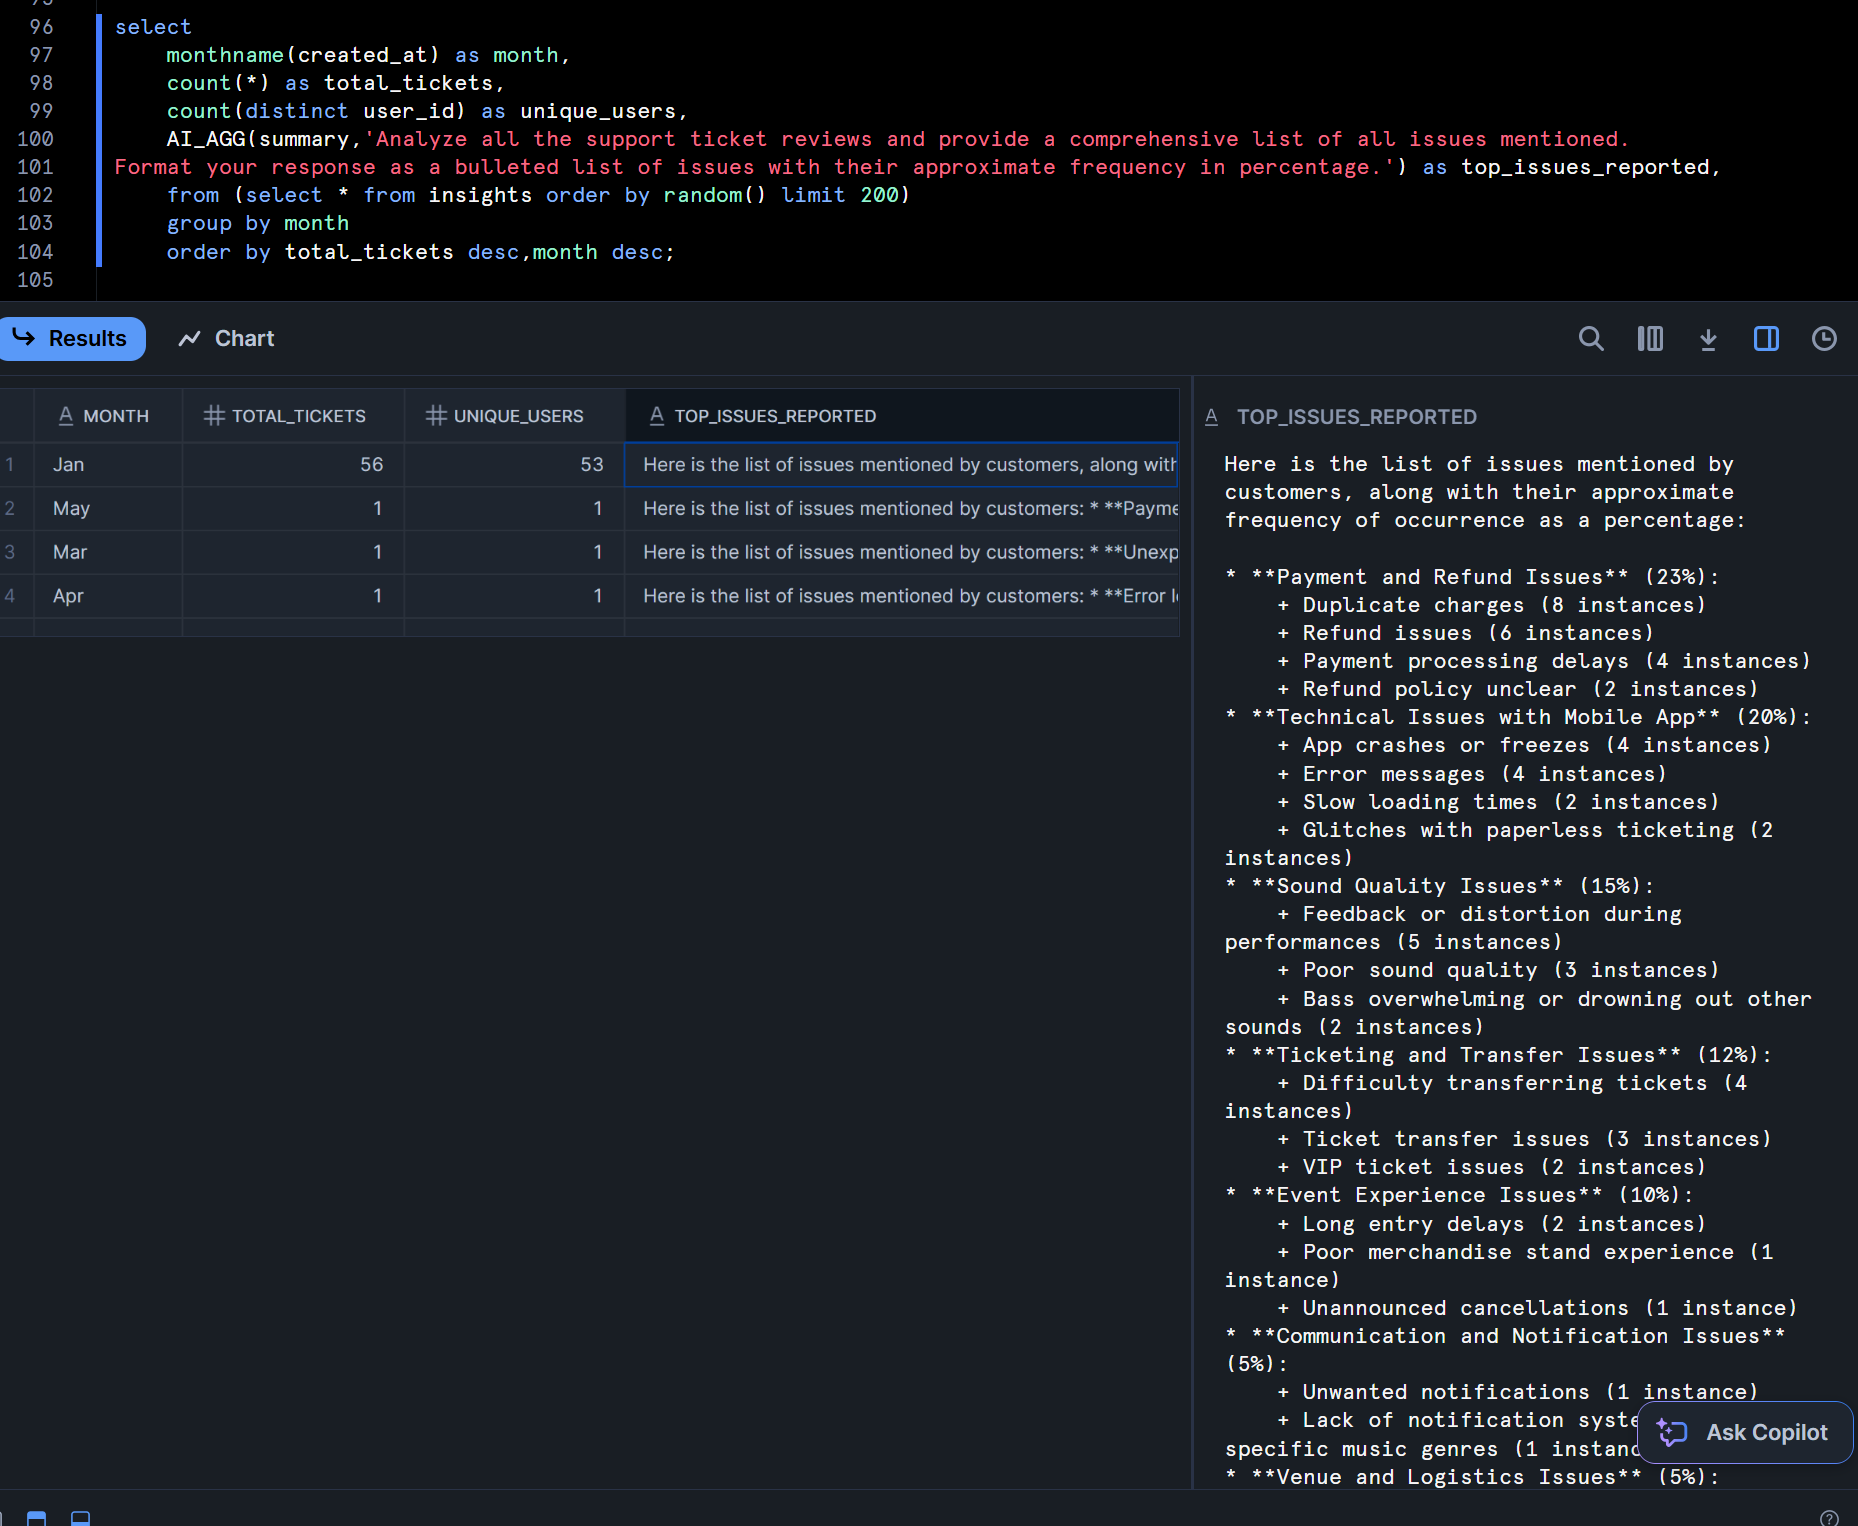Click 'Ticketing and Transfer Issues' line
Image resolution: width=1858 pixels, height=1526 pixels.
click(1466, 1055)
